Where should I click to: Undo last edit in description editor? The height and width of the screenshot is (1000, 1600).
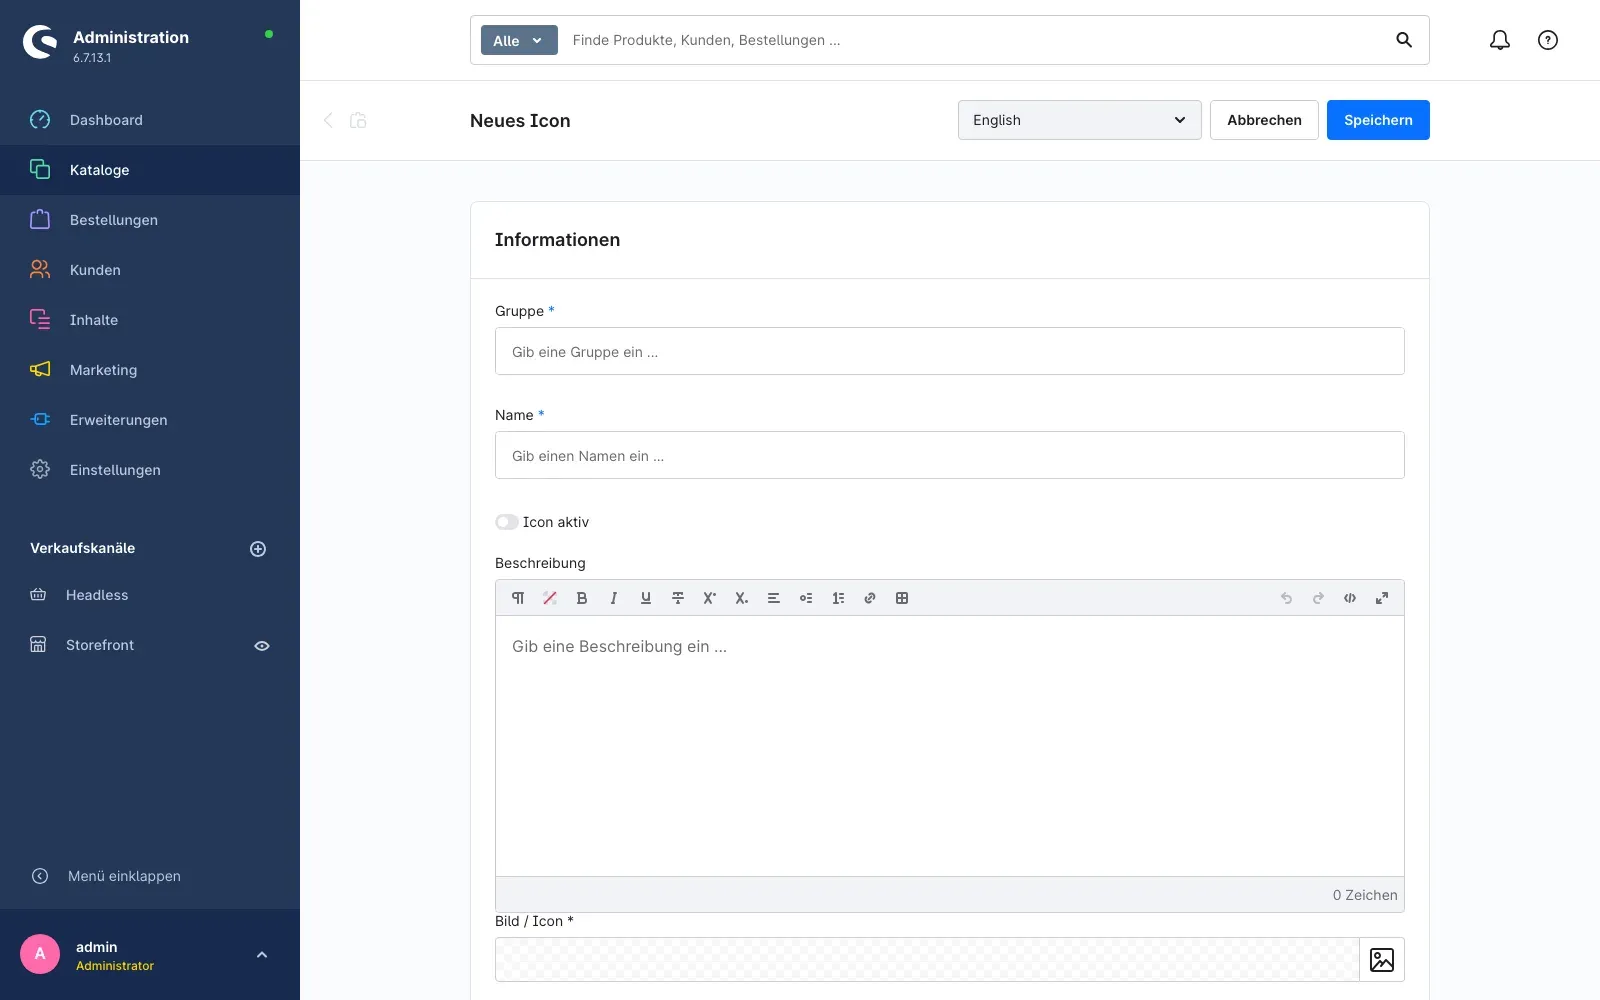pyautogui.click(x=1286, y=598)
